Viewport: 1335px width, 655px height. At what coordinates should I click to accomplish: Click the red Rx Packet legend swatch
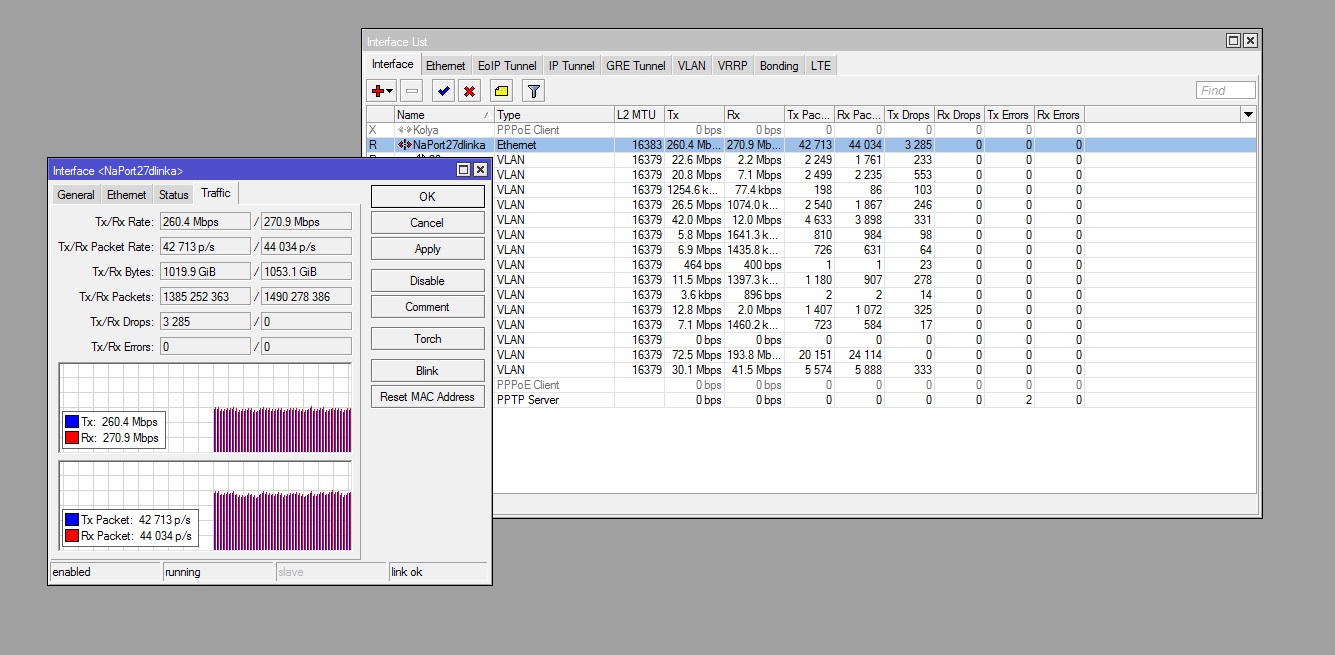click(72, 537)
